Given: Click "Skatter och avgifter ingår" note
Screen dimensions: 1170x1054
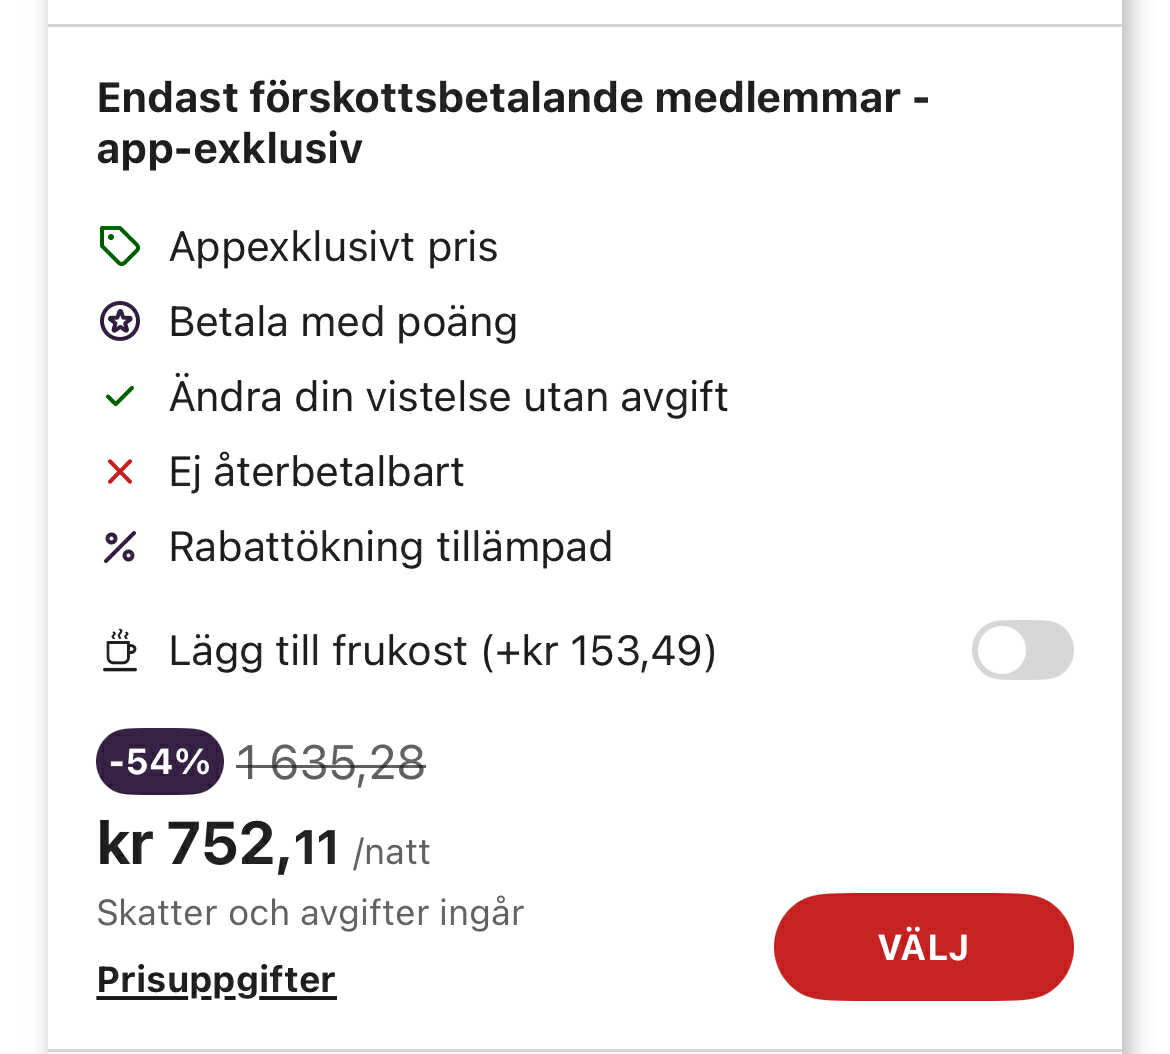Looking at the screenshot, I should (x=310, y=912).
